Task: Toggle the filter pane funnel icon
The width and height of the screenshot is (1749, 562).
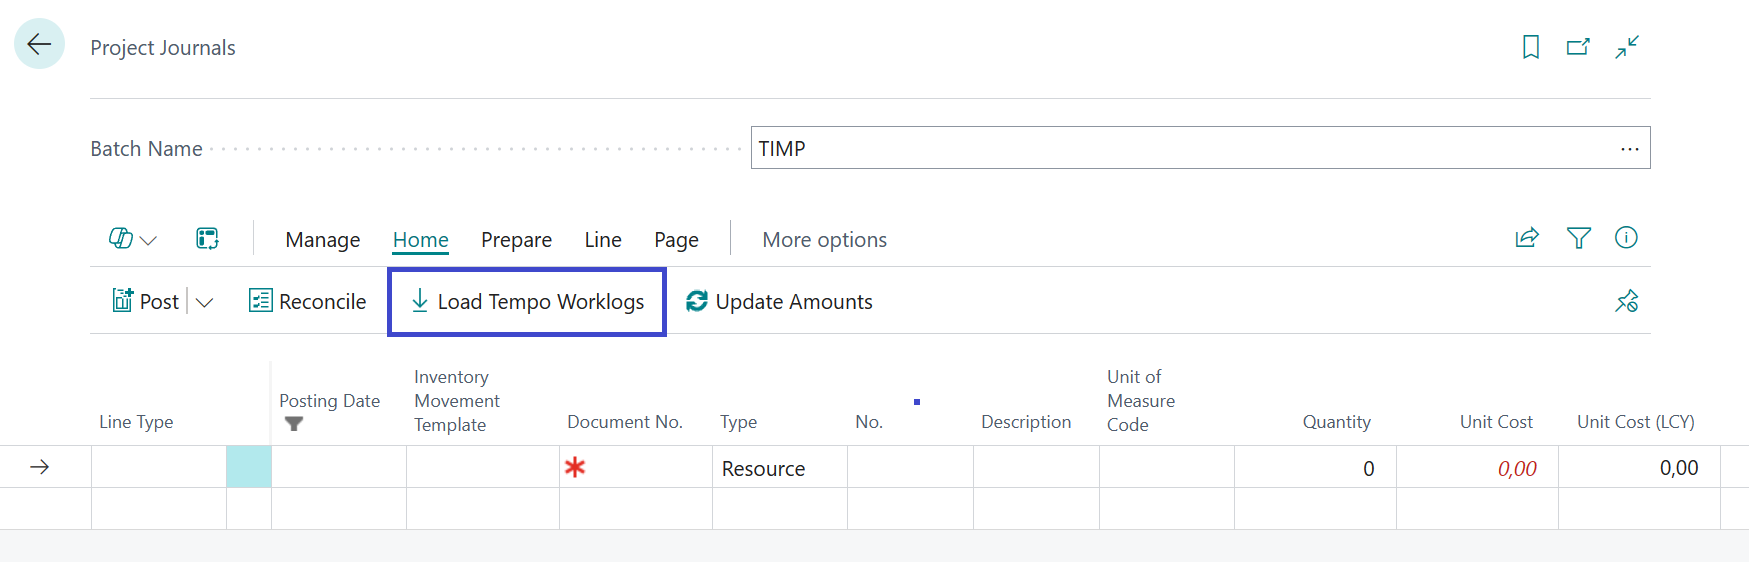Action: pyautogui.click(x=1578, y=238)
